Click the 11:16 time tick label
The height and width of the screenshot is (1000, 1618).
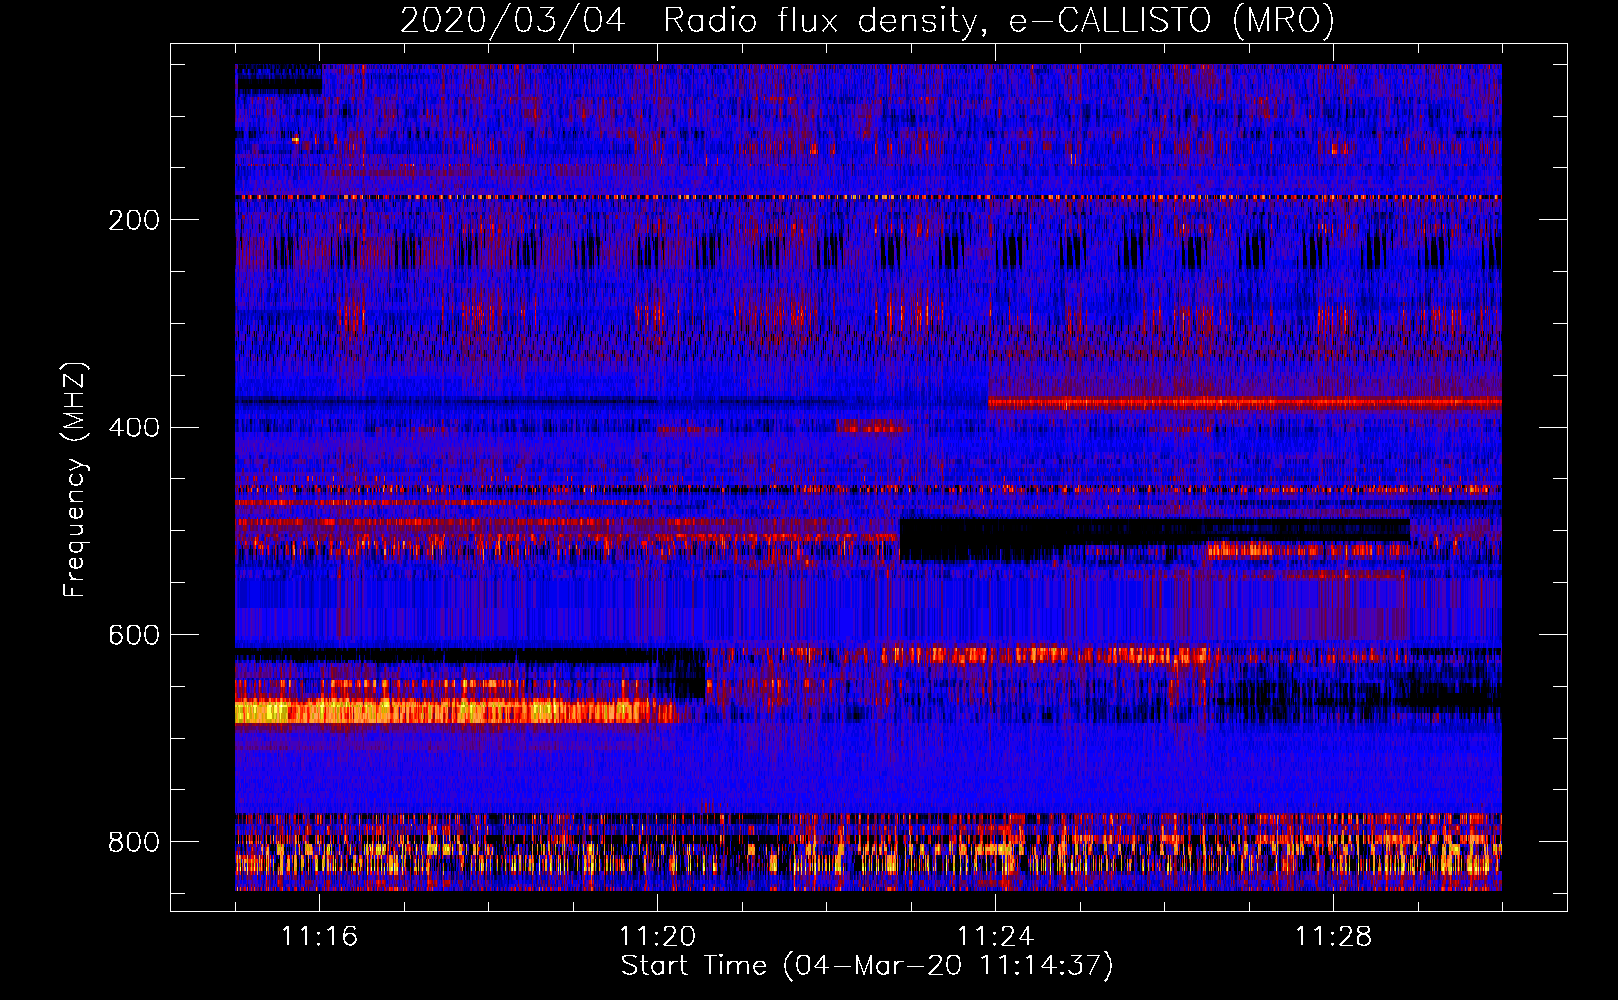[x=319, y=936]
